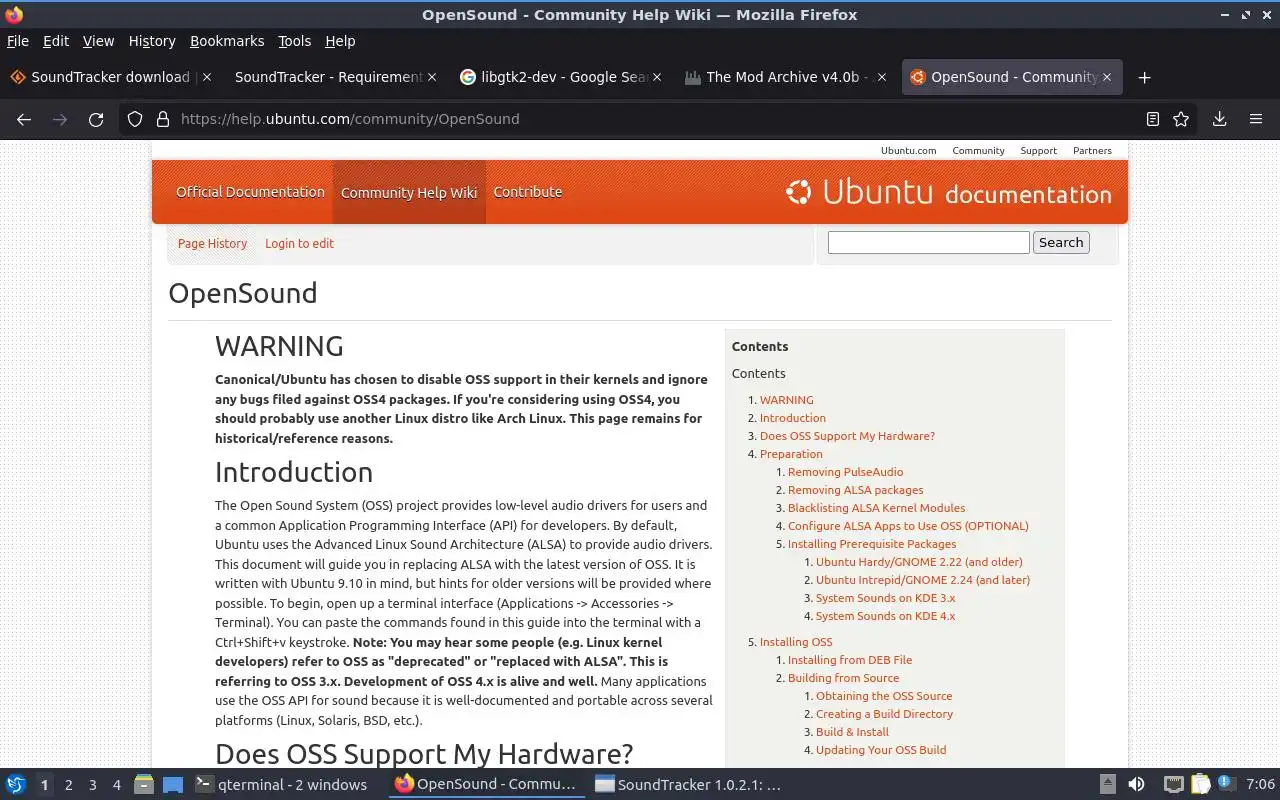Open file manager from taskbar
The height and width of the screenshot is (800, 1280).
pos(144,785)
